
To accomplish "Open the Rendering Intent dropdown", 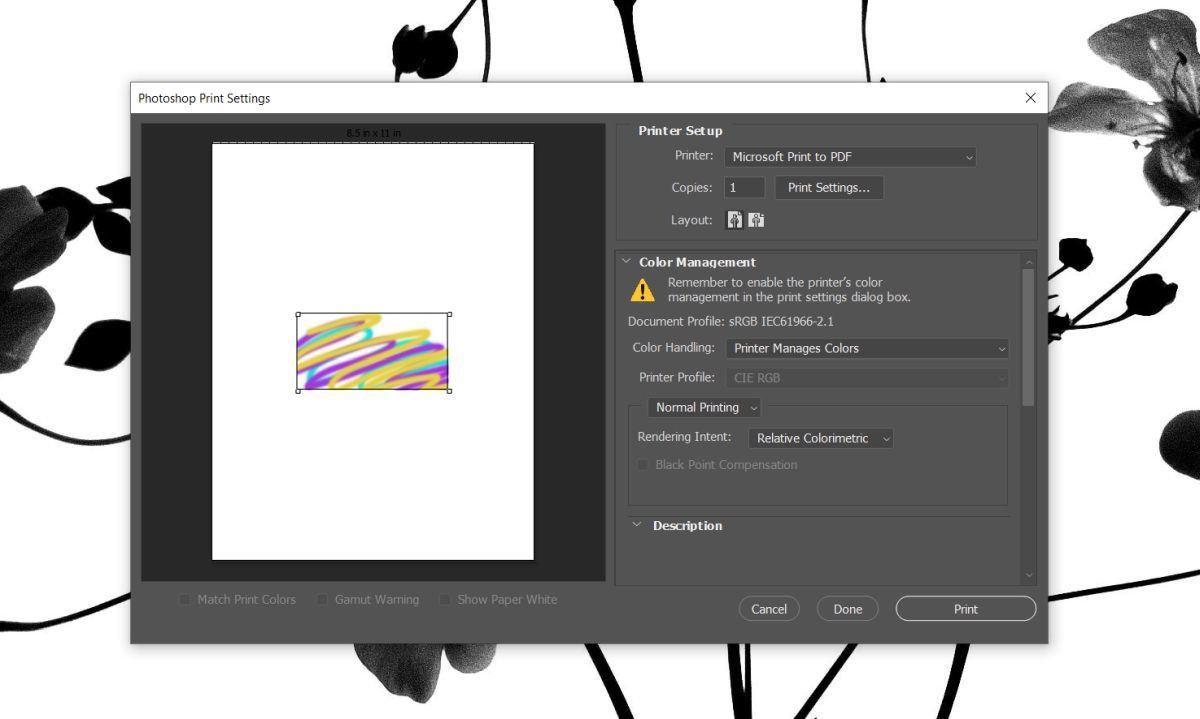I will 820,438.
